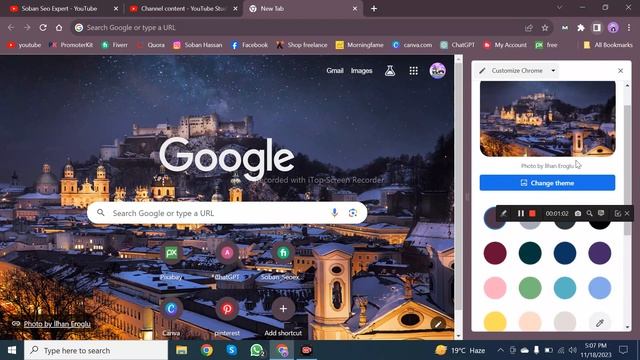The image size is (640, 360).
Task: Open the Soban Seoex Fiverr shortcut
Action: coord(283,260)
